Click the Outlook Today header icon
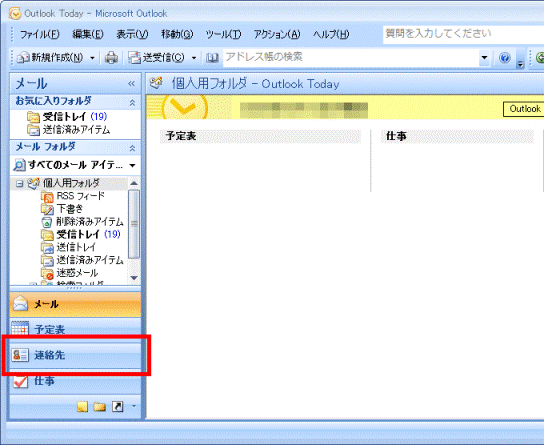The width and height of the screenshot is (544, 445). pyautogui.click(x=156, y=83)
